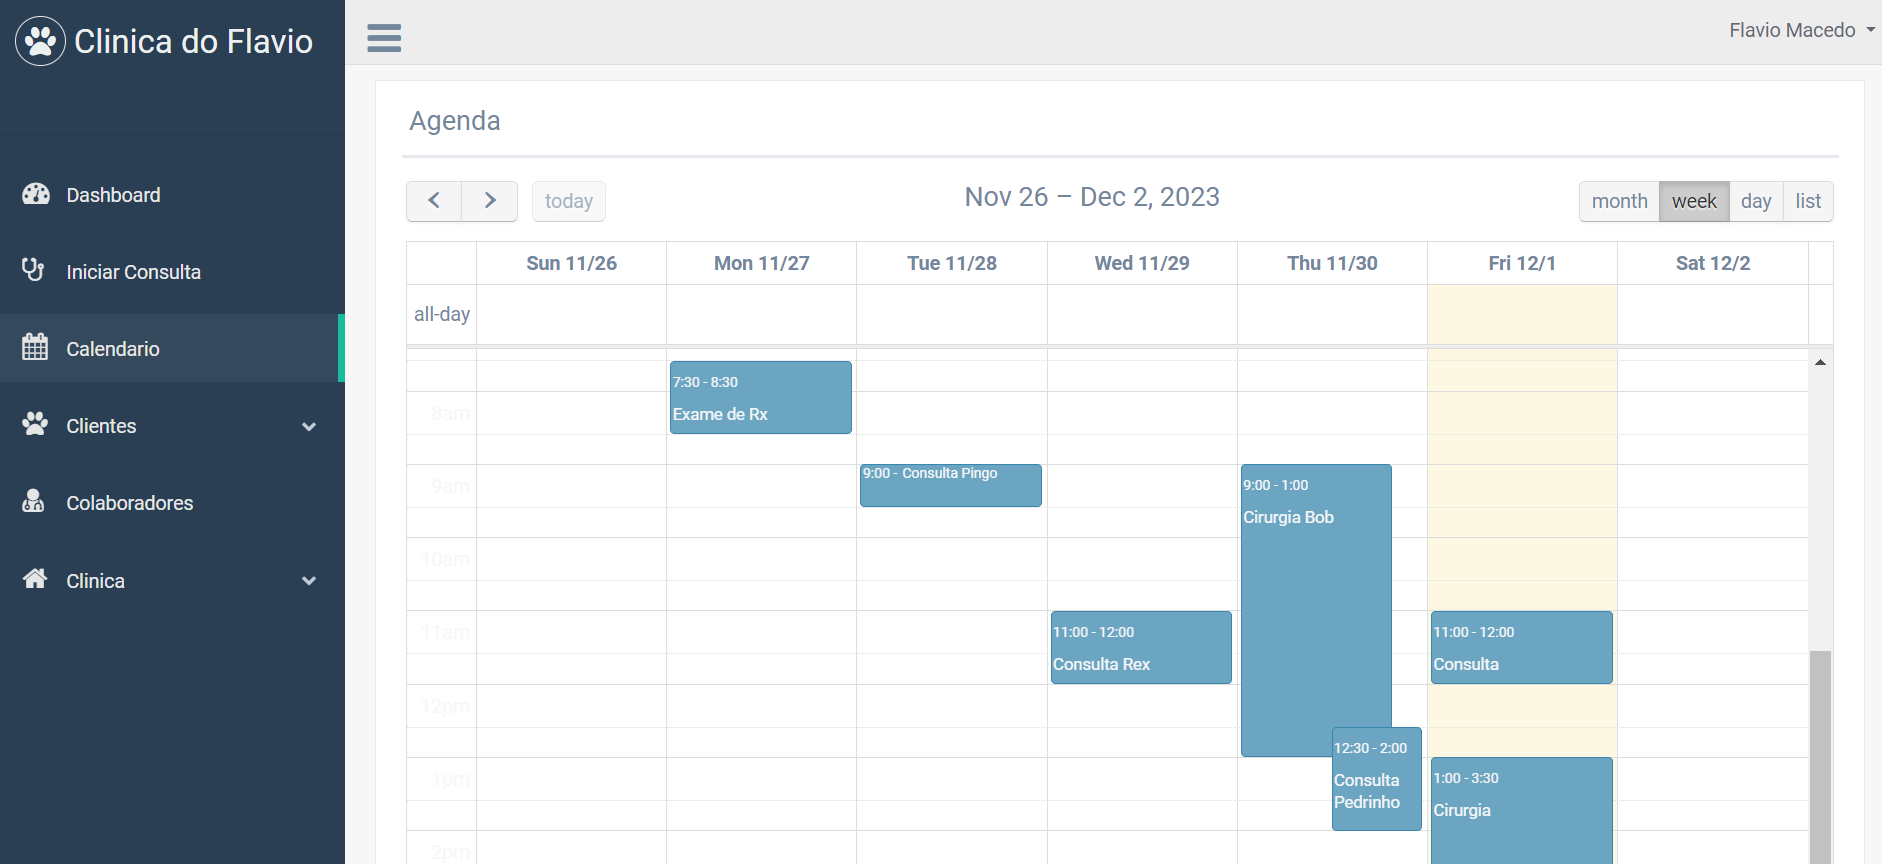Expand the Clinica submenu chevron
Screen dimensions: 1882x864
tap(309, 581)
